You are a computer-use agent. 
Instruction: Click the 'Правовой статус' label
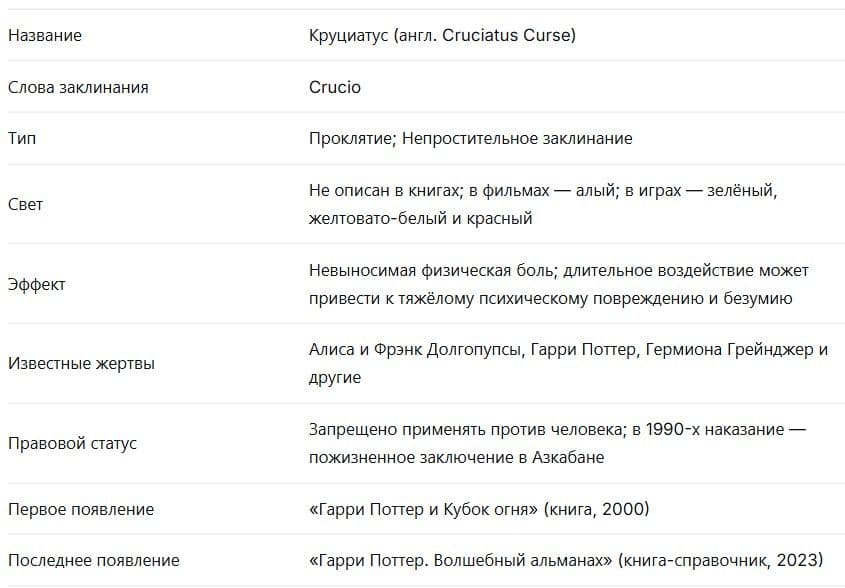72,443
